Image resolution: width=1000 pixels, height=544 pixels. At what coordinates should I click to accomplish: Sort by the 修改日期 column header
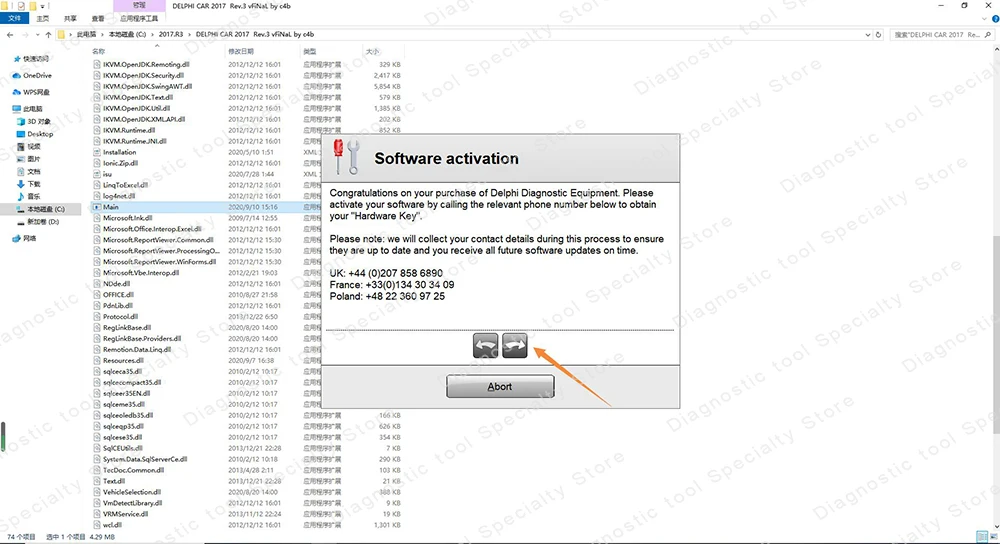[241, 51]
